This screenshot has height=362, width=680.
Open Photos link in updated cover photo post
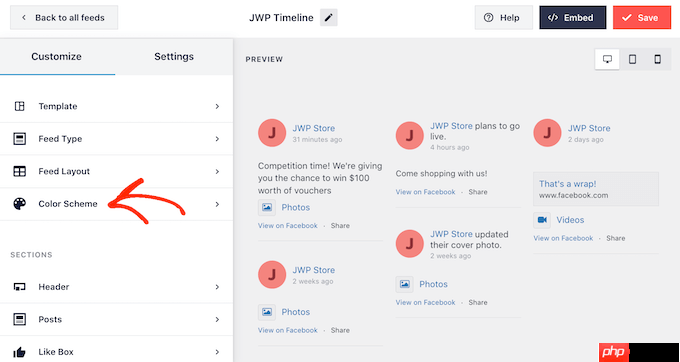[x=433, y=284]
